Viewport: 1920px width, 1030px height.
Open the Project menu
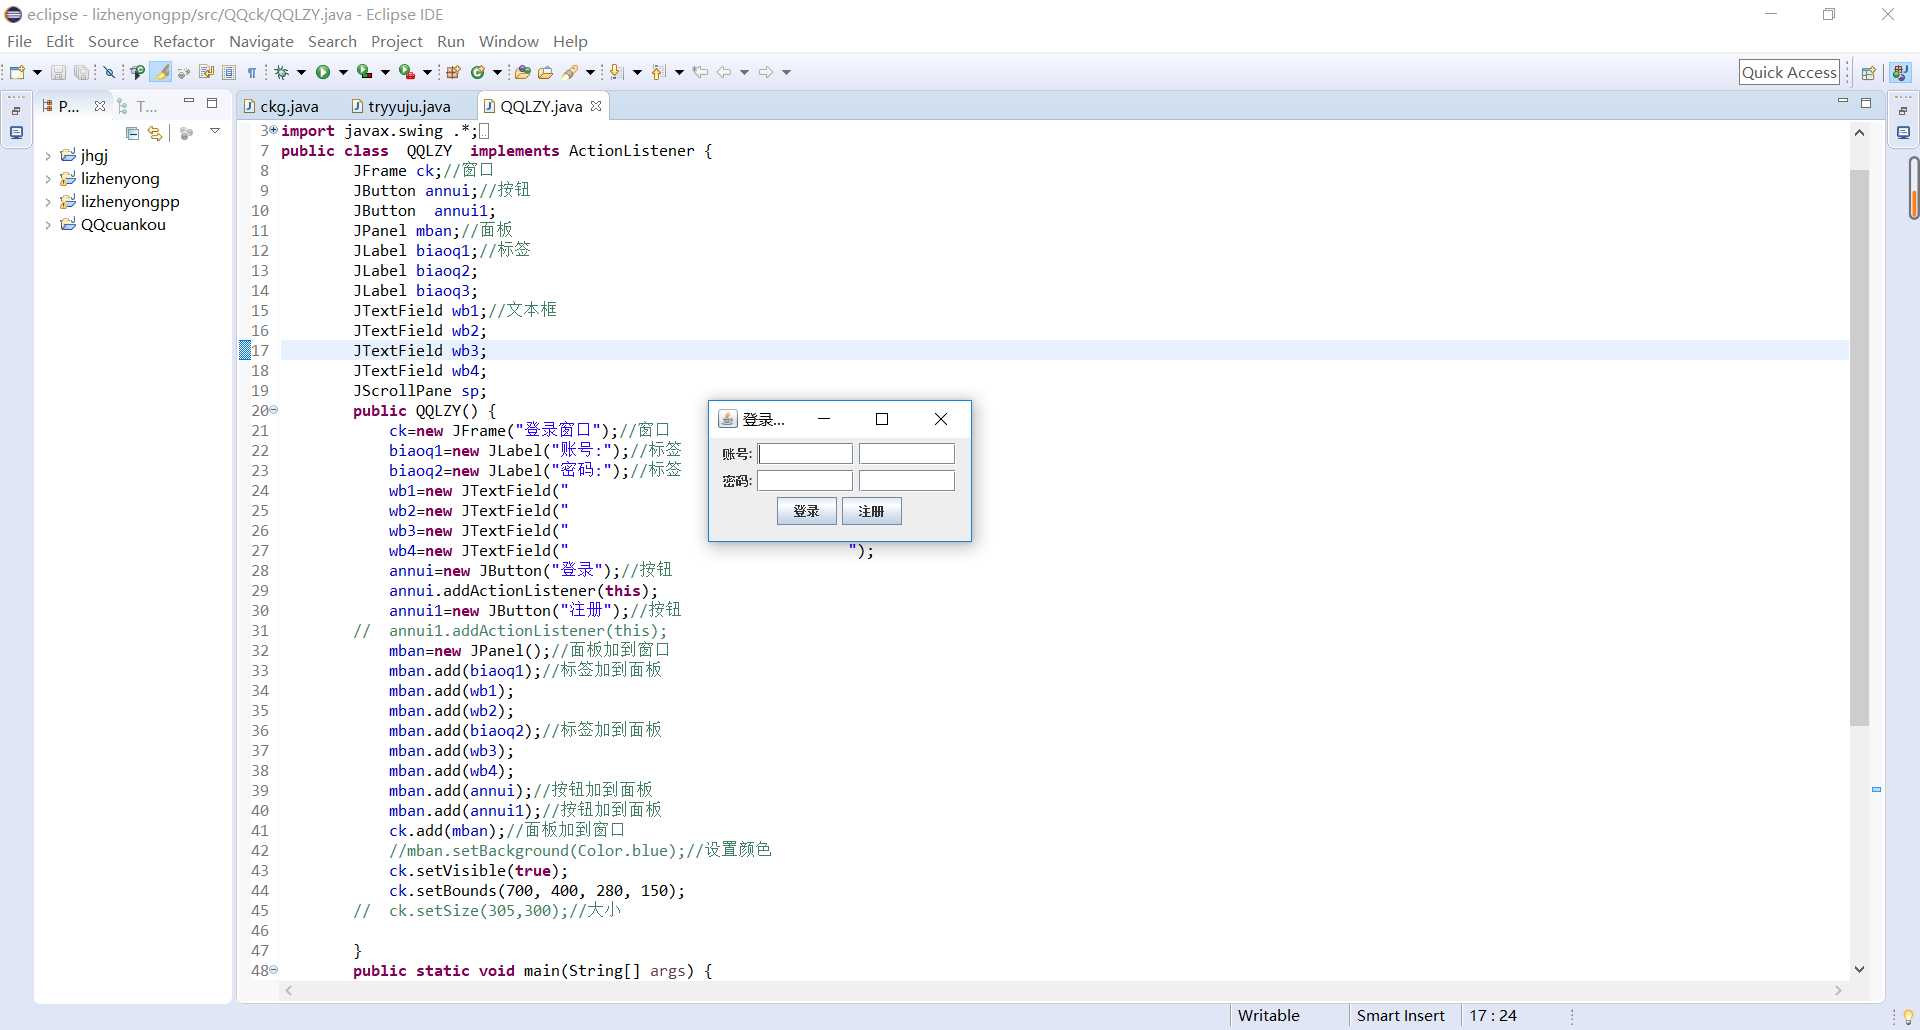[x=397, y=41]
